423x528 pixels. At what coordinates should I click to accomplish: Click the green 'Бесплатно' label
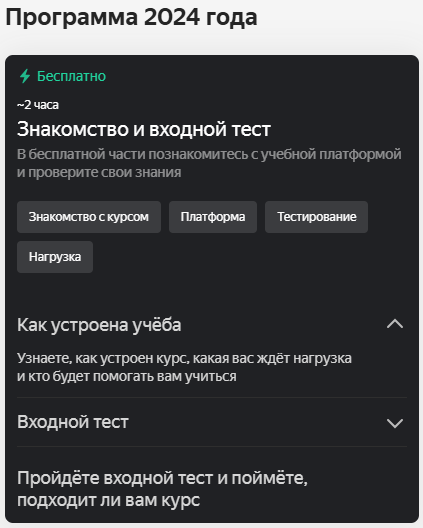tap(71, 76)
